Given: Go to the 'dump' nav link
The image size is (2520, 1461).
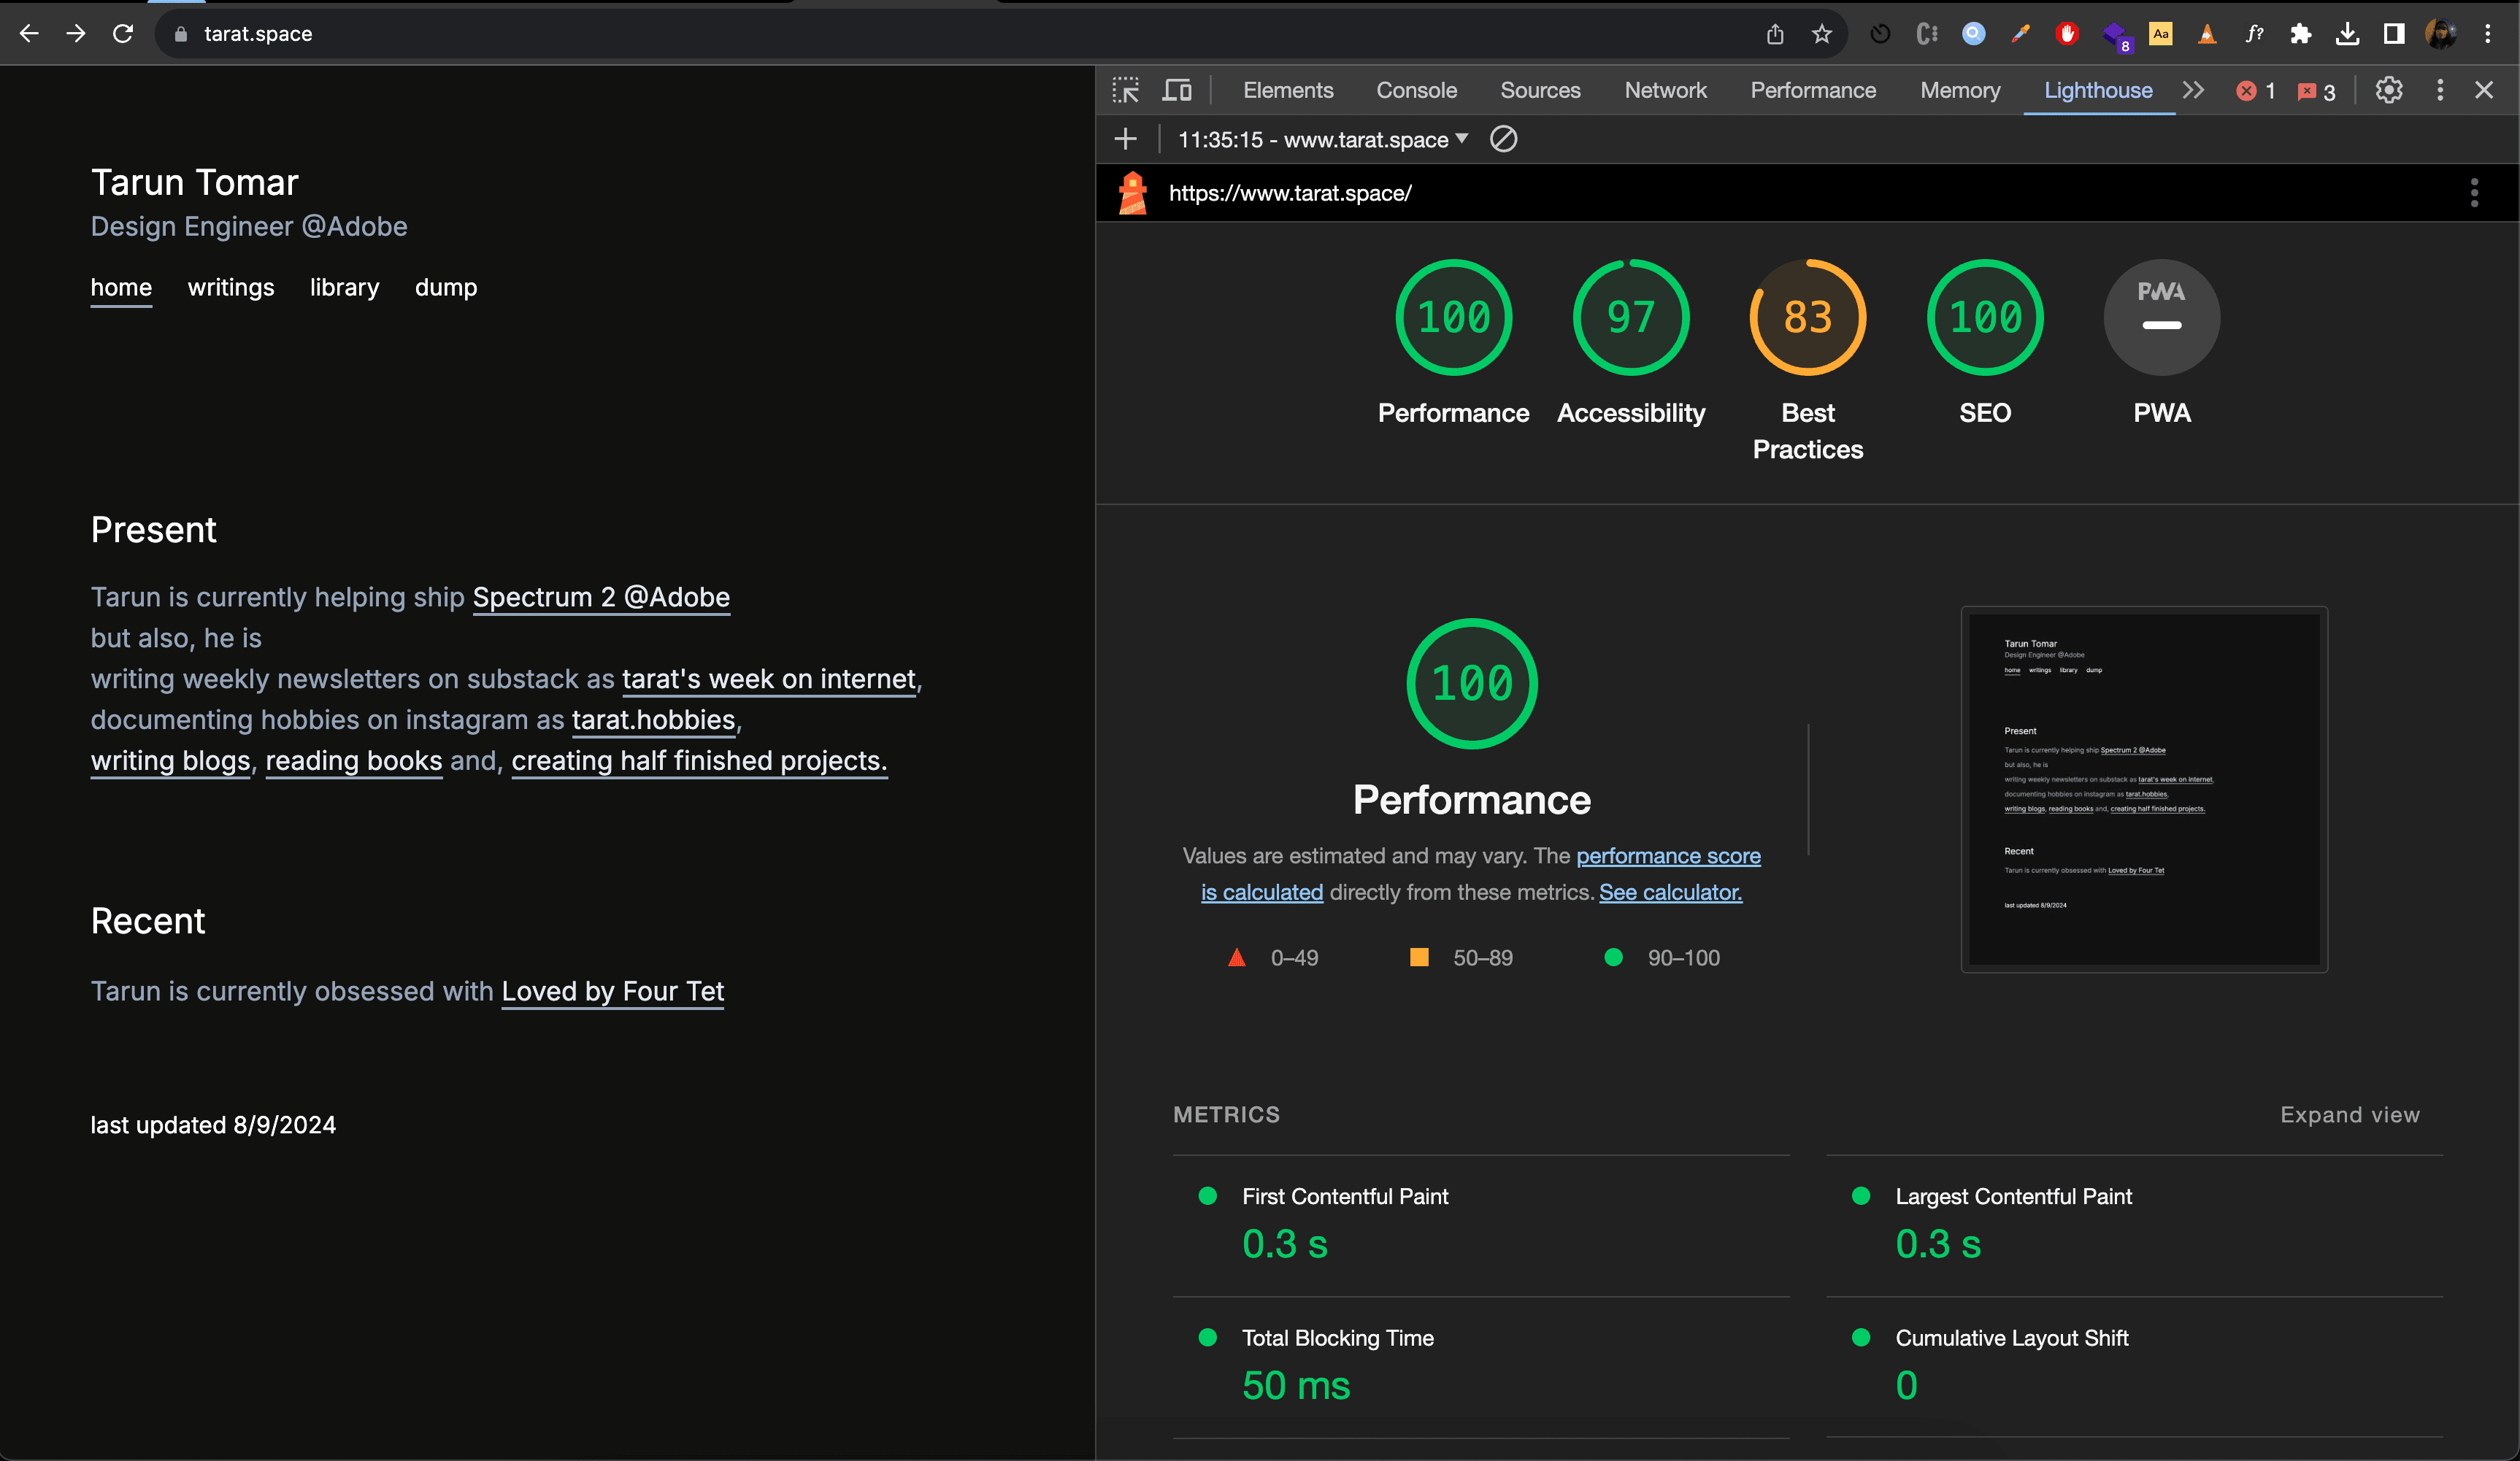Looking at the screenshot, I should tap(446, 288).
